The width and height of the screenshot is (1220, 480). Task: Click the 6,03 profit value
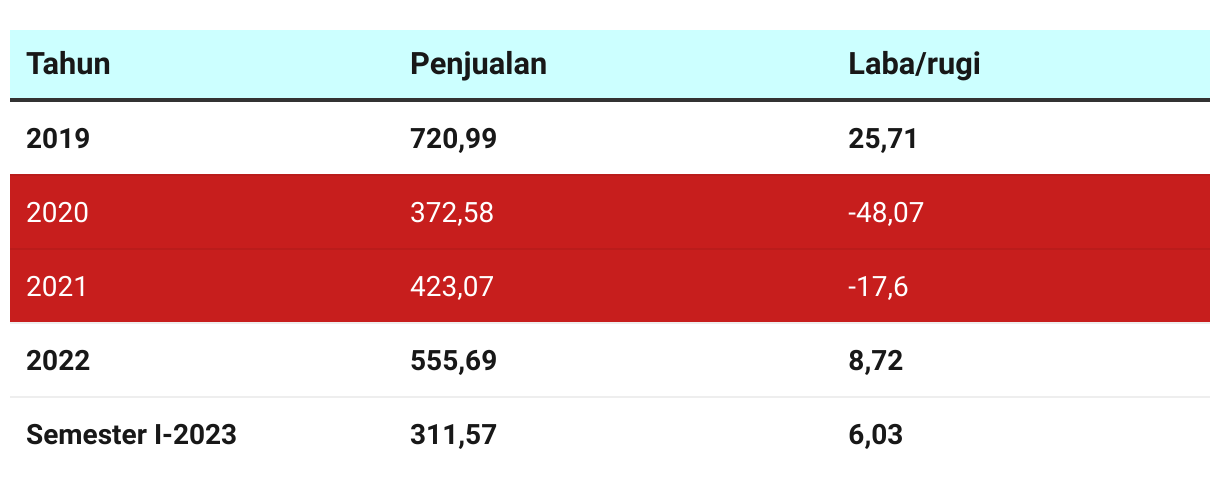click(875, 435)
